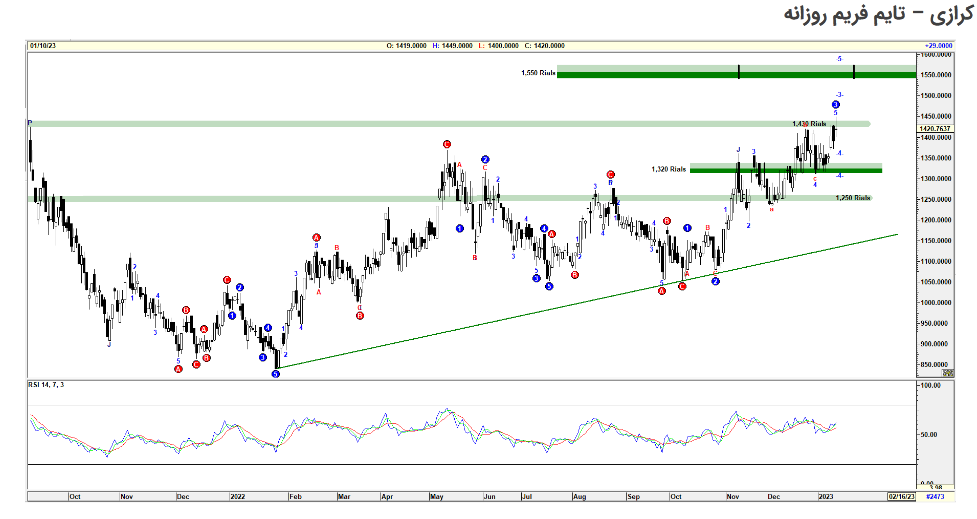Screen dimensions: 977x519
Task: Click the blue 5 marker at trendline start
Action: click(x=276, y=374)
